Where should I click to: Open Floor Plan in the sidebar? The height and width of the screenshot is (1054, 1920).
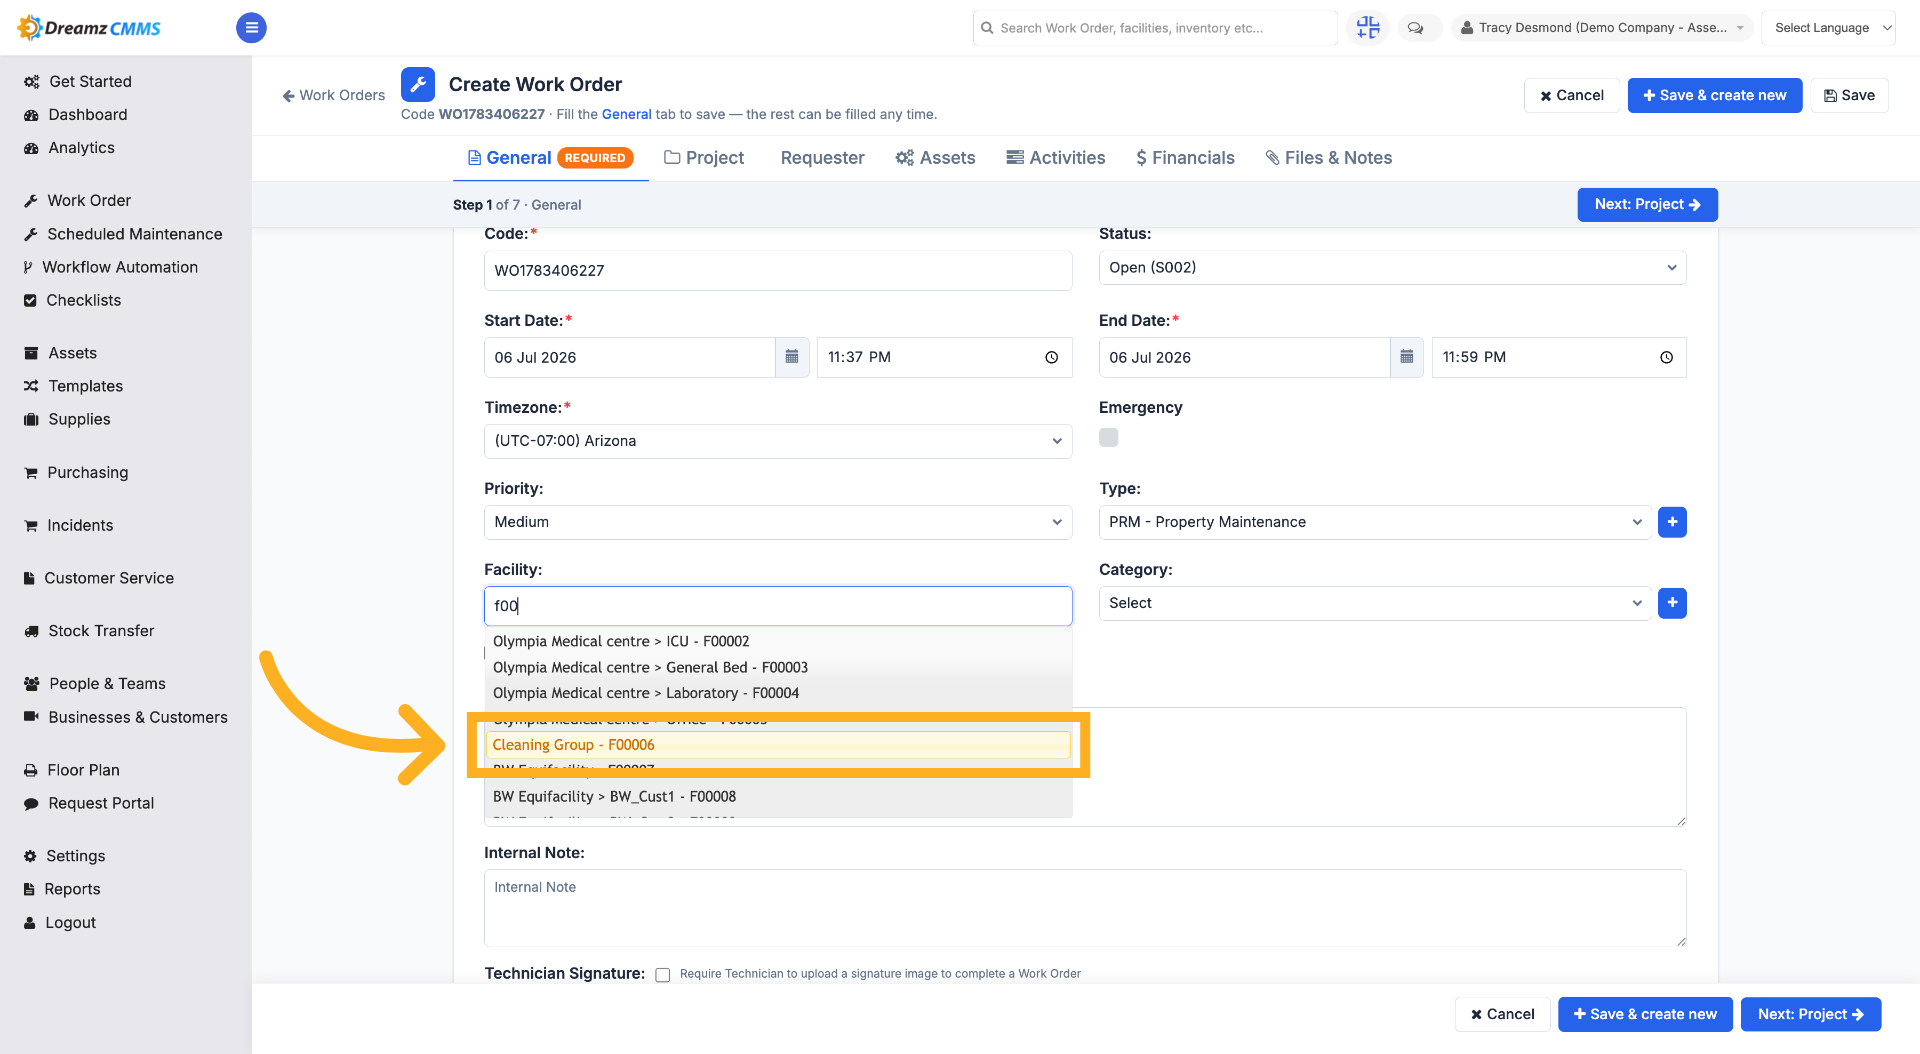[x=84, y=770]
